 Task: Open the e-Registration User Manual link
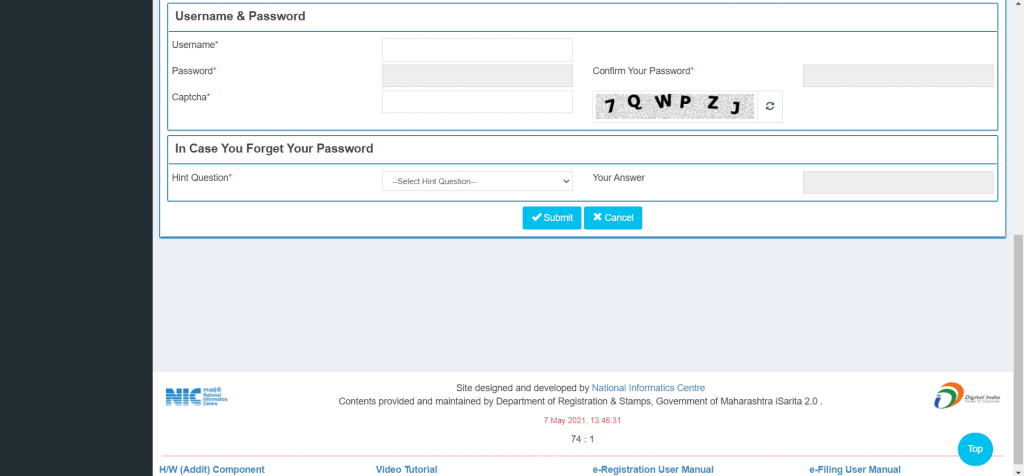653,469
